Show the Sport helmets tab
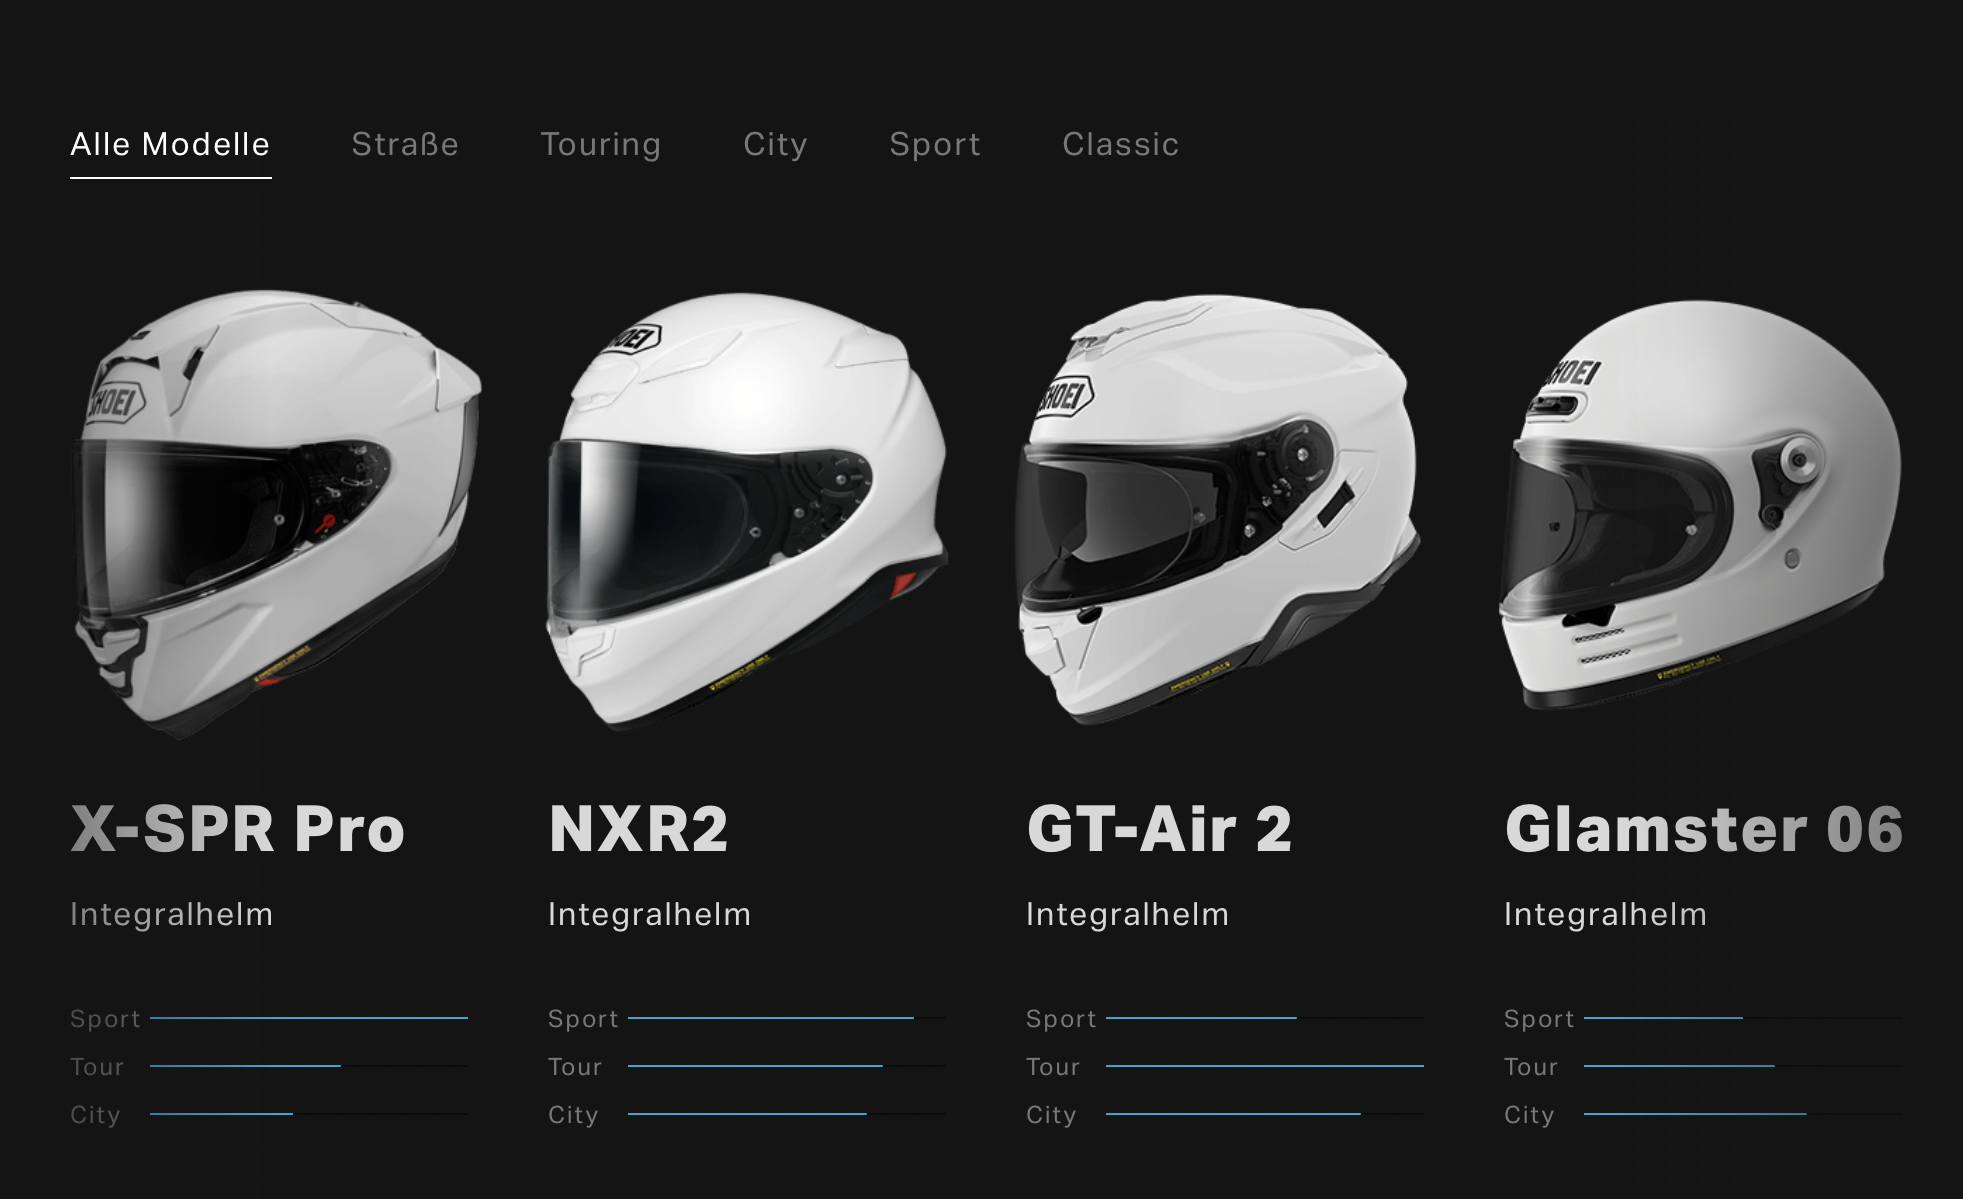Screen dimensions: 1963x1199 pos(935,145)
